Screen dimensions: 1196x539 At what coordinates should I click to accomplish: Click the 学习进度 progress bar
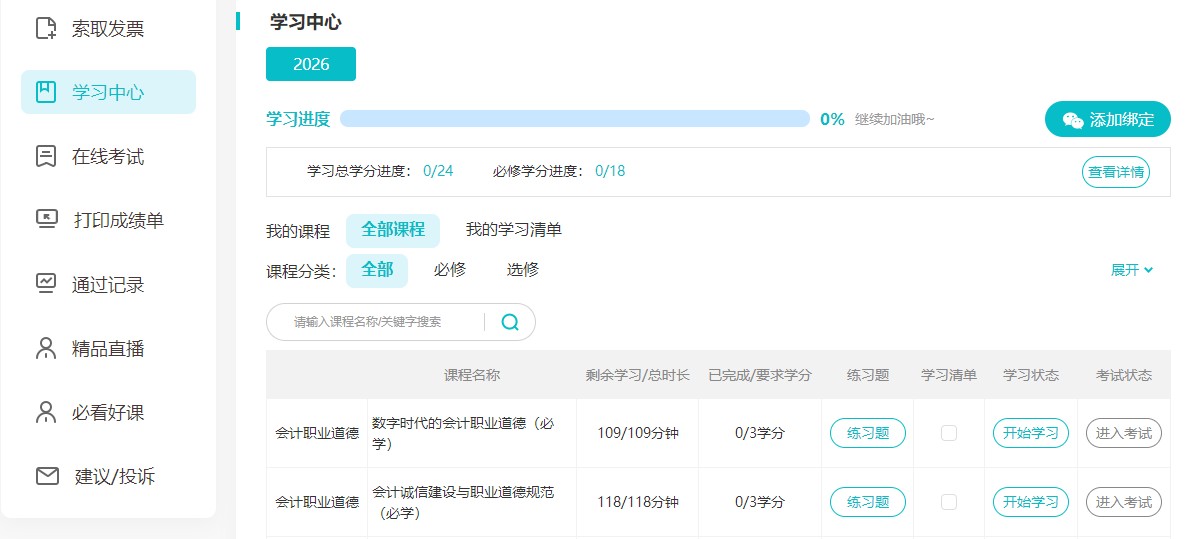pyautogui.click(x=574, y=118)
